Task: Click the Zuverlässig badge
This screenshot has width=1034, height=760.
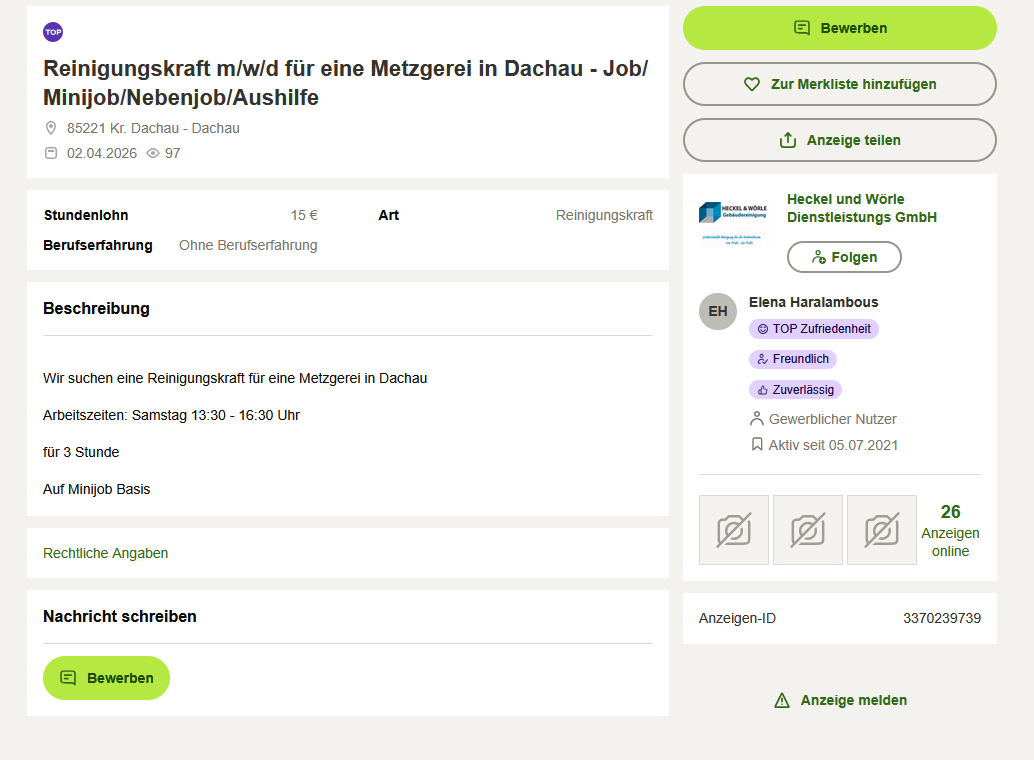Action: [795, 390]
